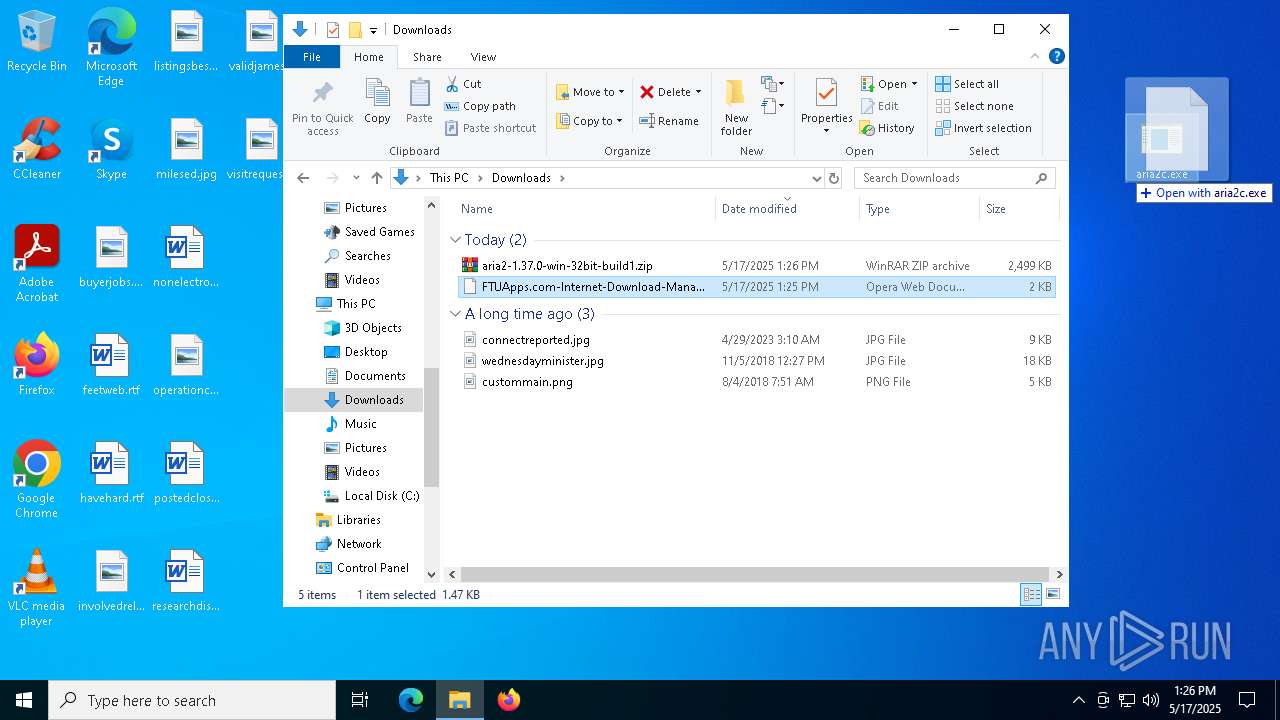Create a New folder

(736, 108)
